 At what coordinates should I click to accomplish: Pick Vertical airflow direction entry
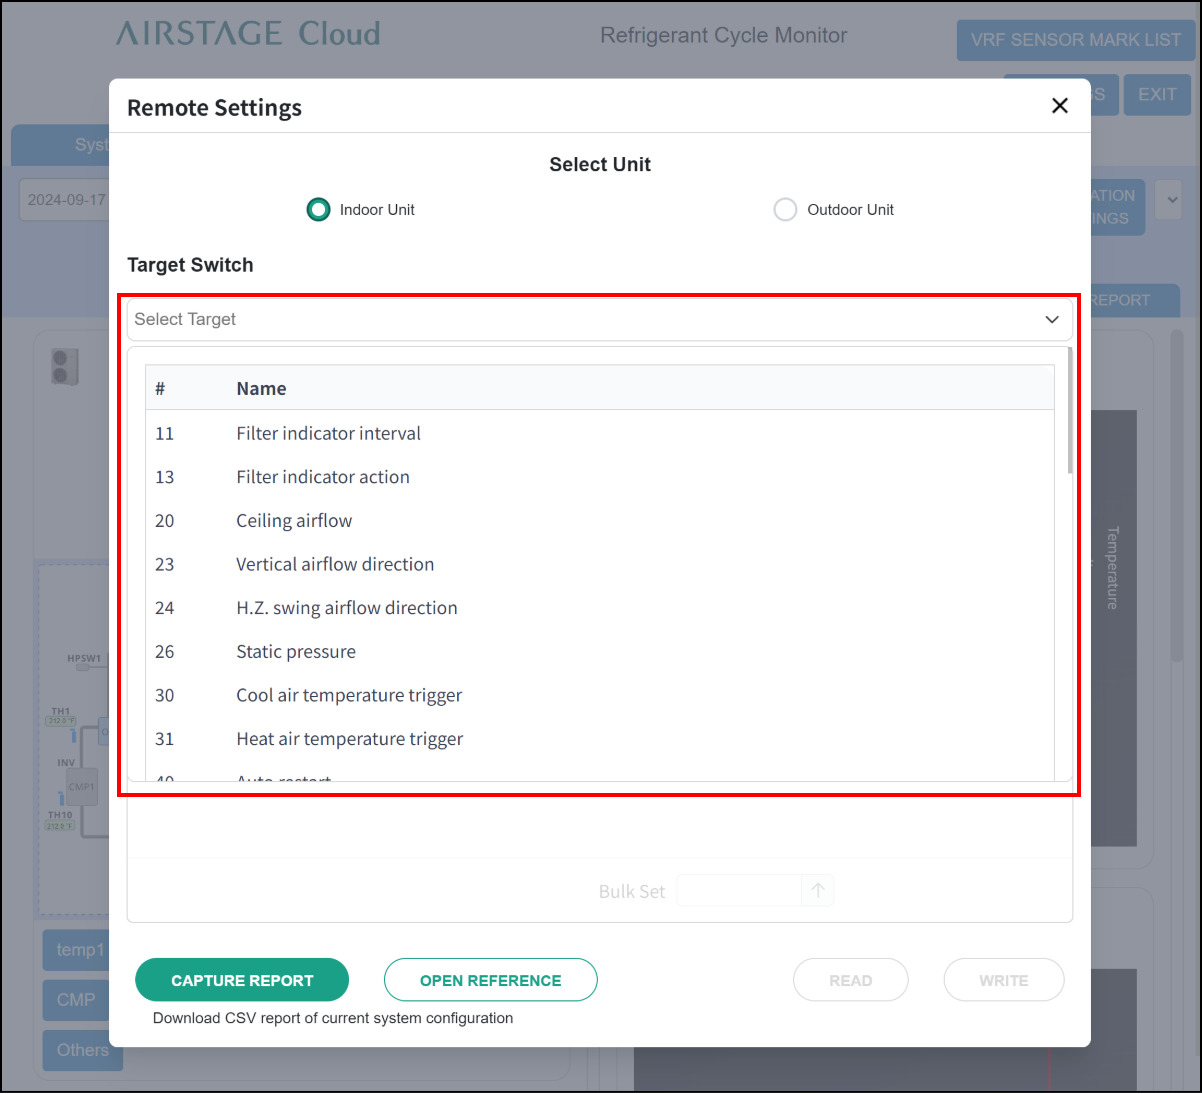335,565
